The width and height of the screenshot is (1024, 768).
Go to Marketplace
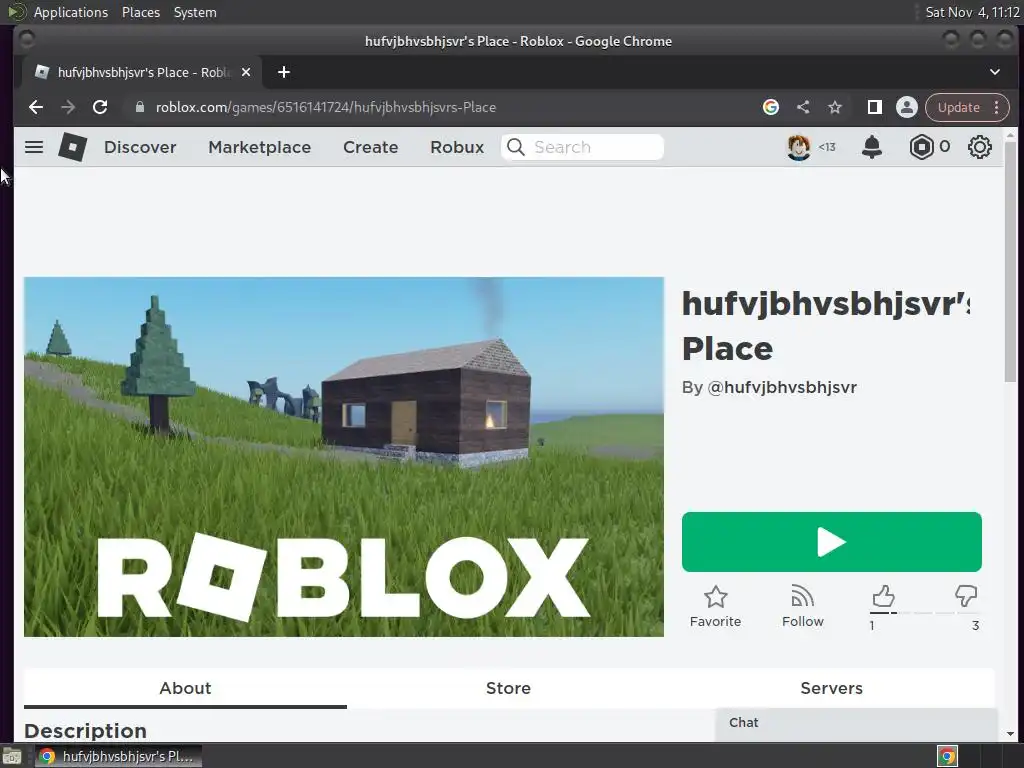click(259, 147)
